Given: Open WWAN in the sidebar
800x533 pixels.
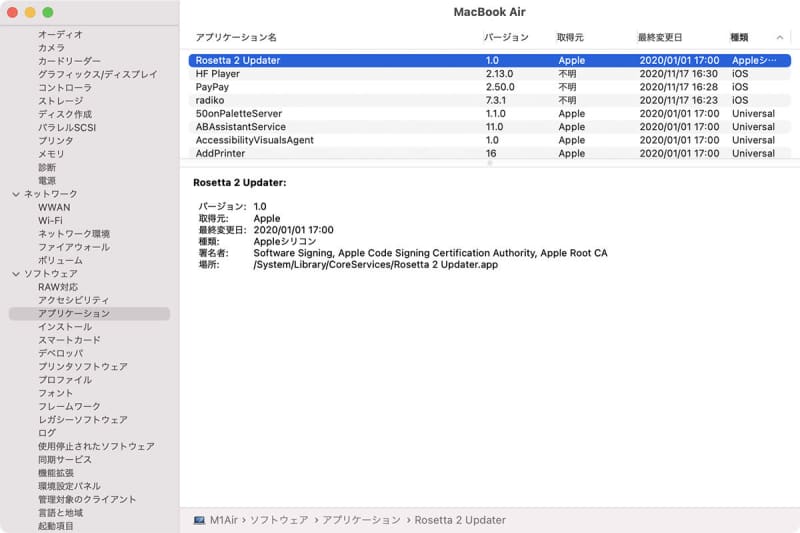Looking at the screenshot, I should tap(54, 208).
